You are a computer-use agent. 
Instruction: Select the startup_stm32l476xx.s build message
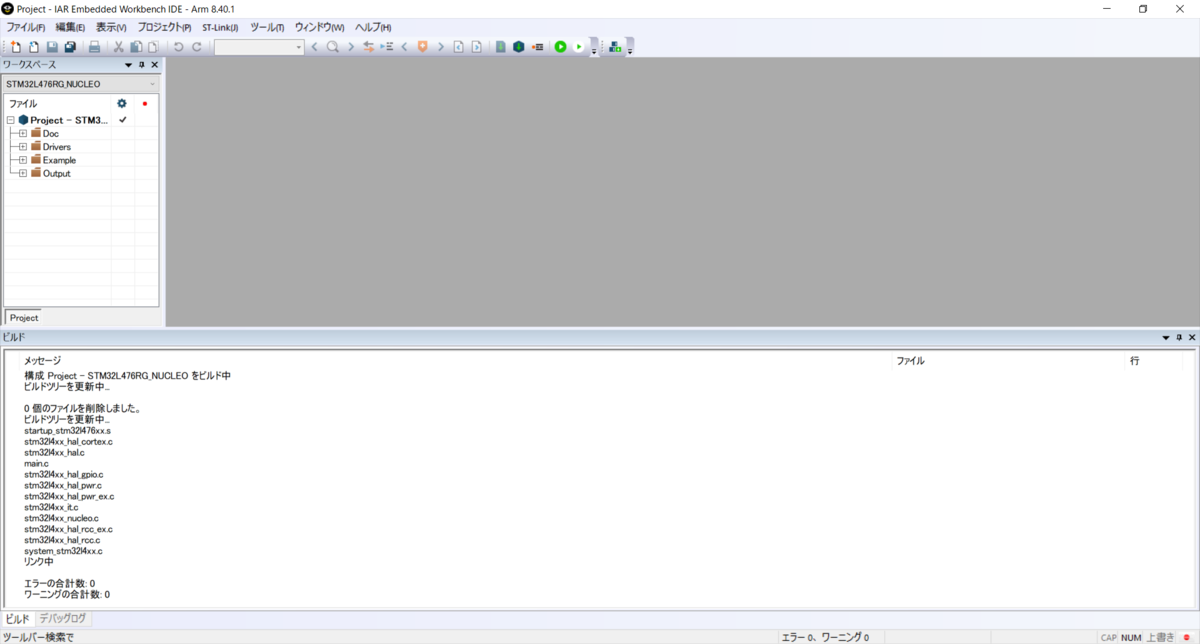[68, 430]
